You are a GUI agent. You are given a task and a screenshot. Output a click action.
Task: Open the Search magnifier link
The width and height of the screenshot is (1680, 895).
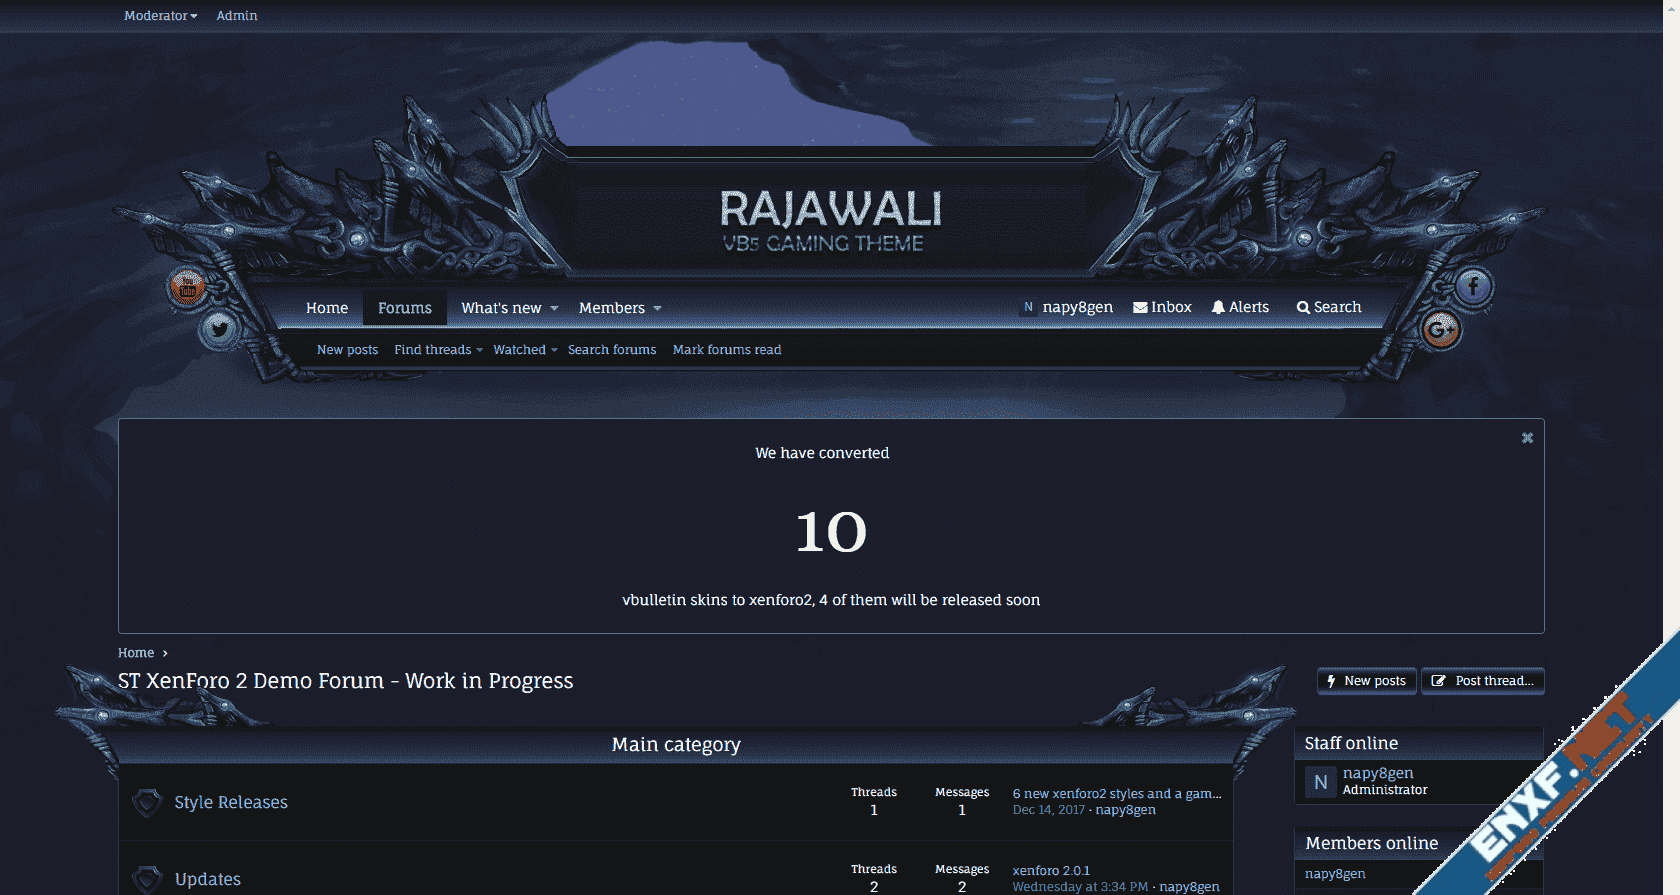(1329, 307)
